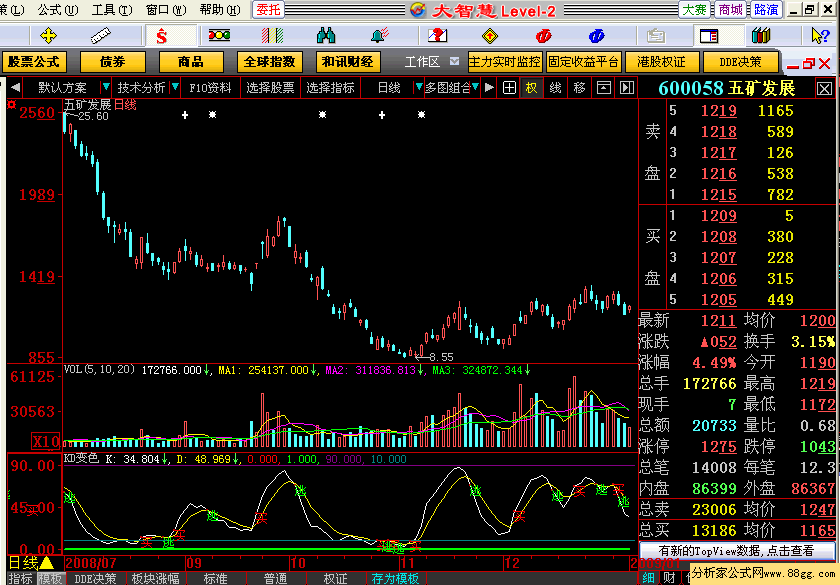840x585 pixels.
Task: Open the 多图组合 dropdown arrow
Action: coord(475,87)
